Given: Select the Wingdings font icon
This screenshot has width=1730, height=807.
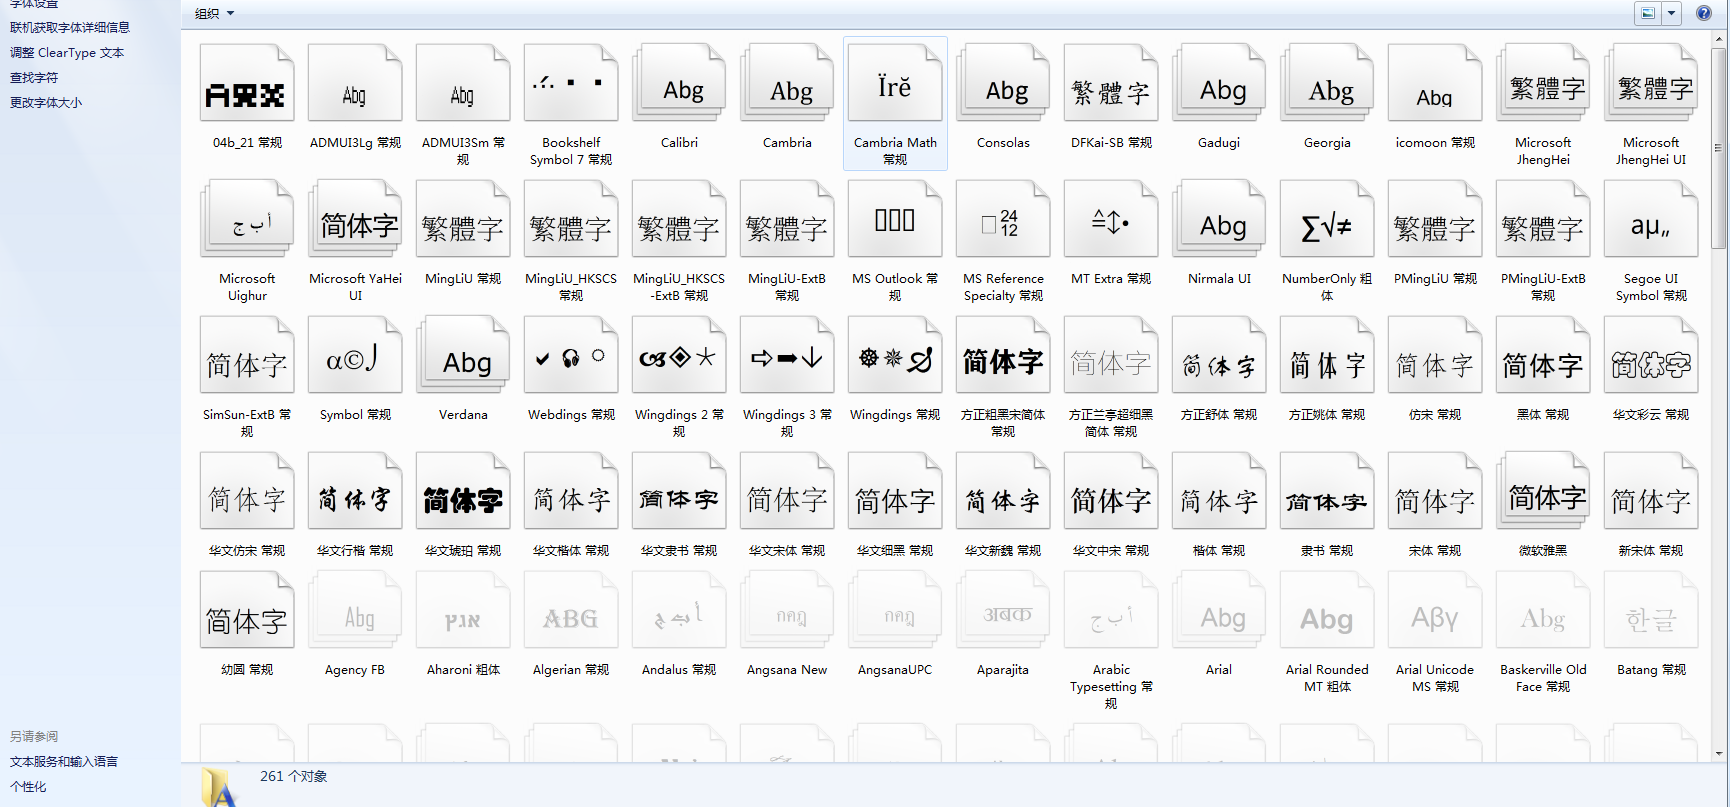Looking at the screenshot, I should click(x=895, y=355).
